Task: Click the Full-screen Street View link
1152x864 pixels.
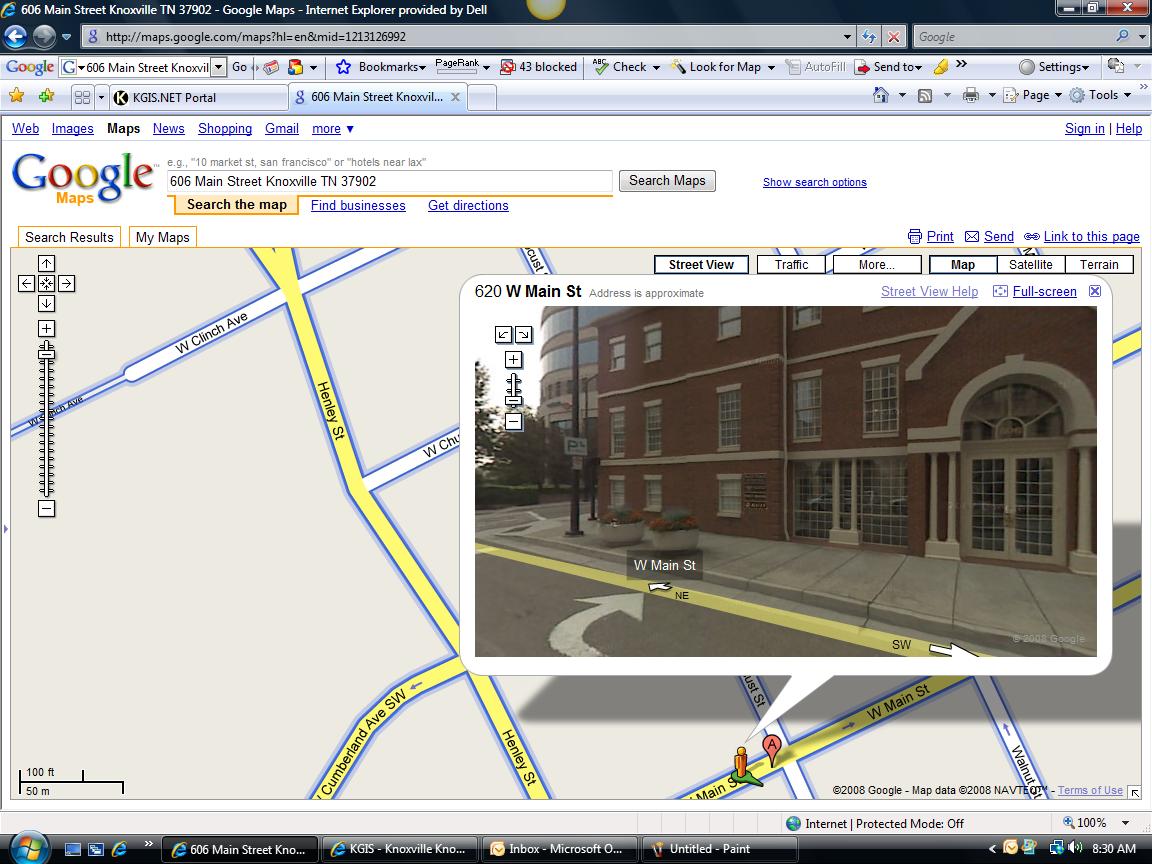Action: pos(1044,292)
